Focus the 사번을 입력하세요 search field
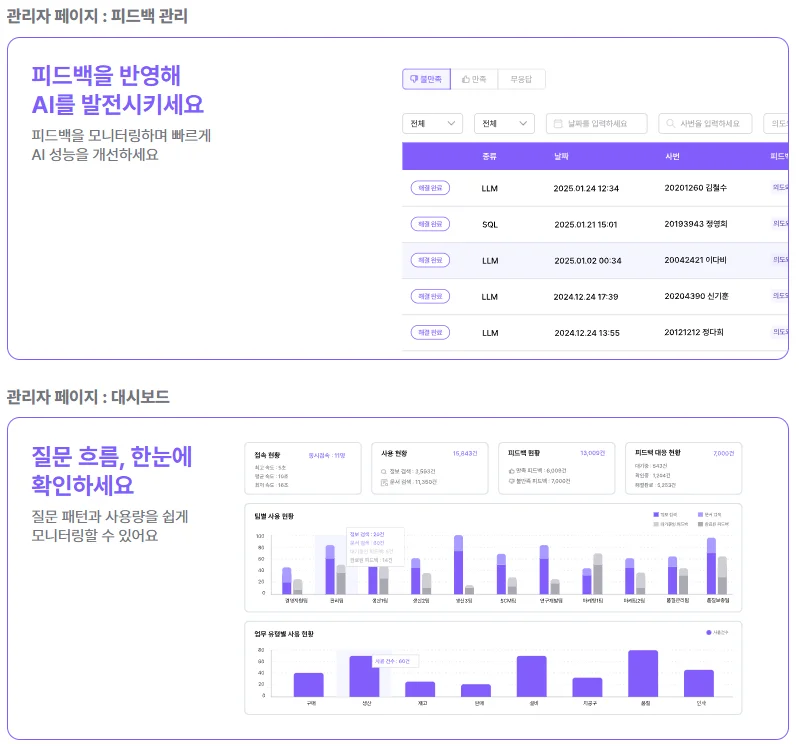Screen dimensions: 799x746 point(705,123)
